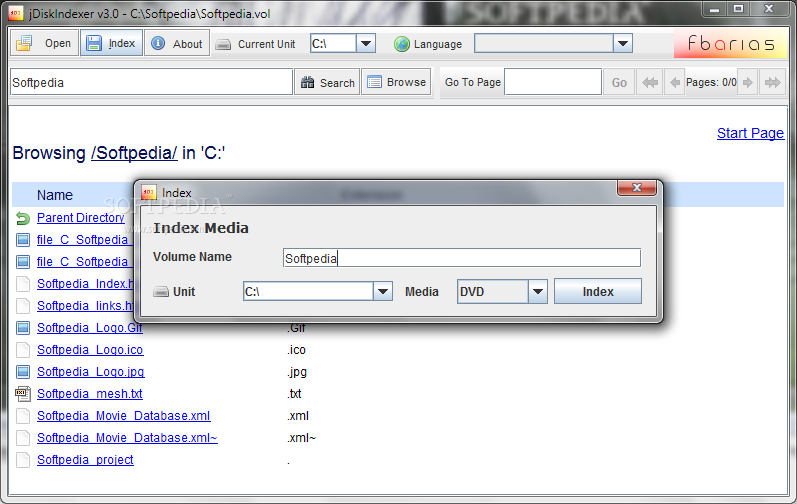Click the .ico extension text
This screenshot has width=797, height=504.
[x=296, y=350]
